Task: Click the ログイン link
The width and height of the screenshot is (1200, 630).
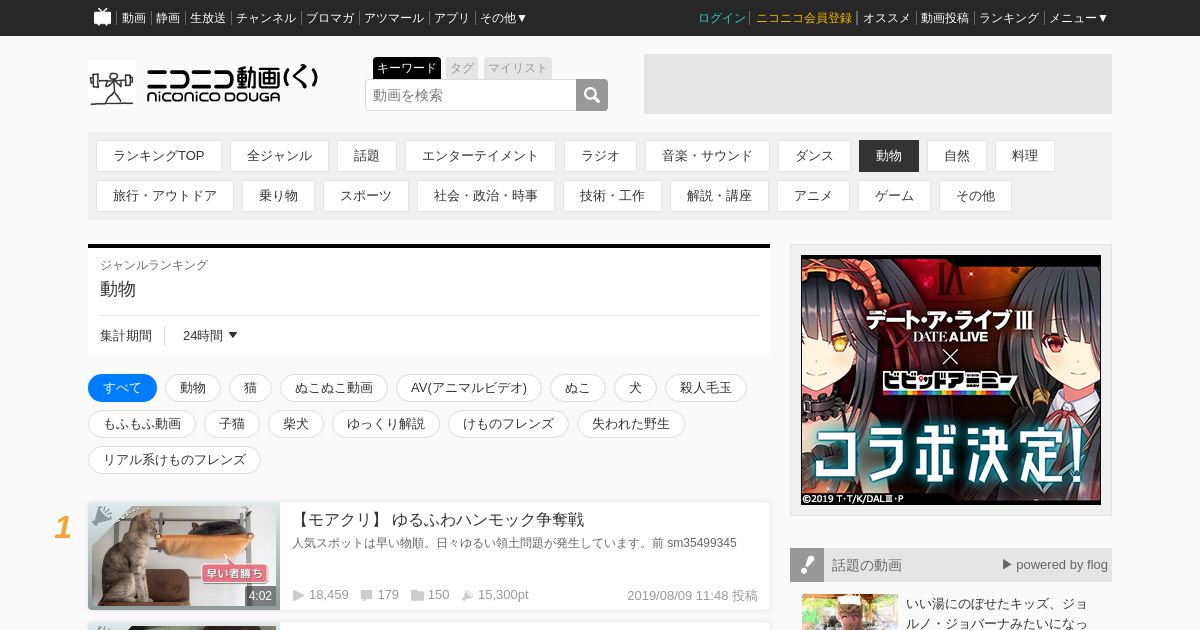Action: click(722, 18)
